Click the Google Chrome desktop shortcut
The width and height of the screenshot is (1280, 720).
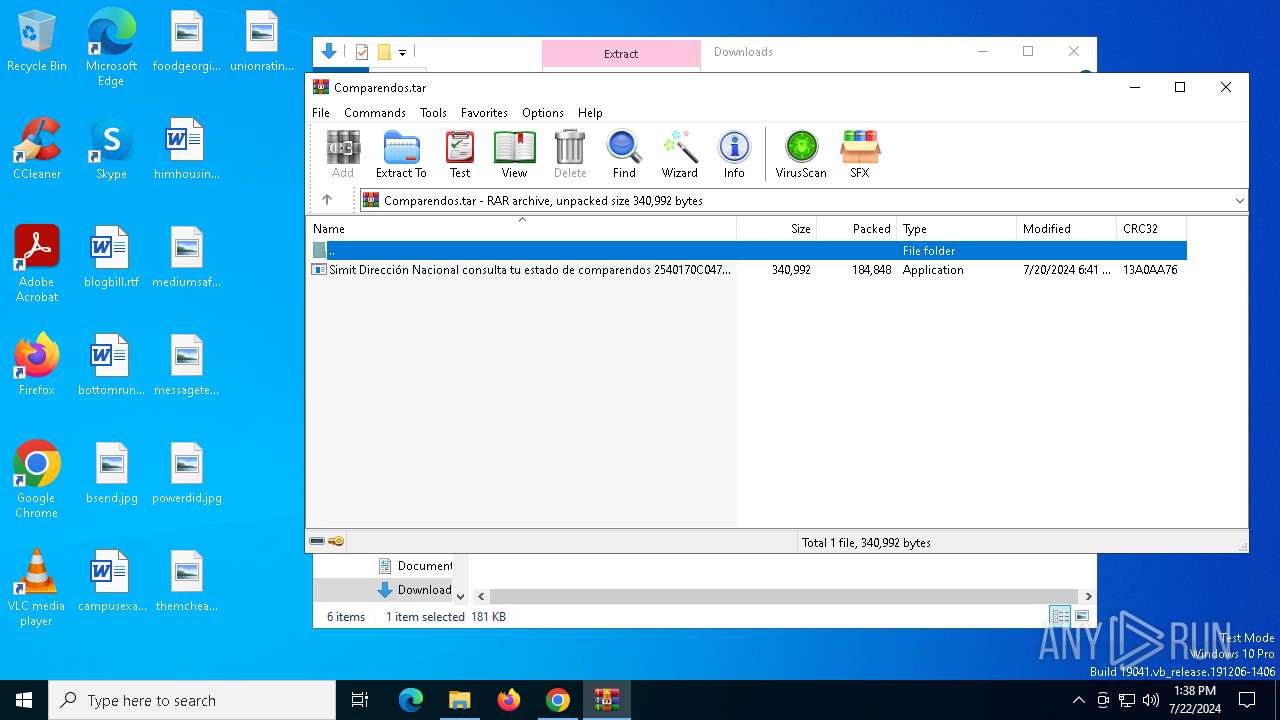tap(37, 480)
